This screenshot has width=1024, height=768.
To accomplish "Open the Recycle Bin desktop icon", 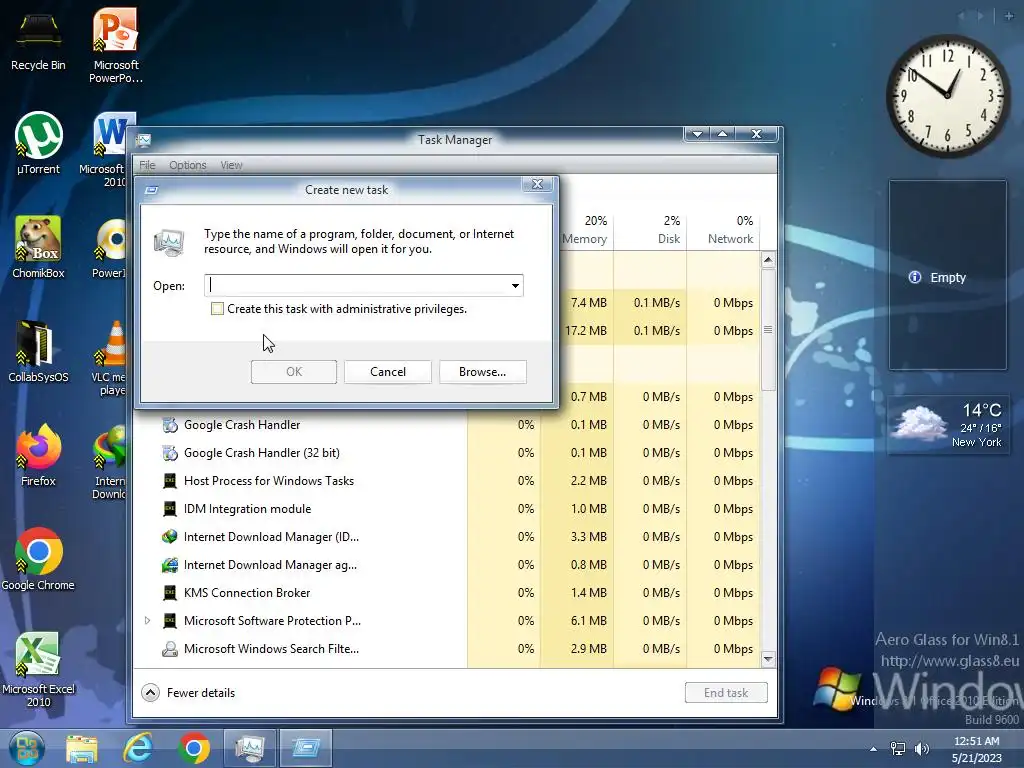I will coord(38,39).
